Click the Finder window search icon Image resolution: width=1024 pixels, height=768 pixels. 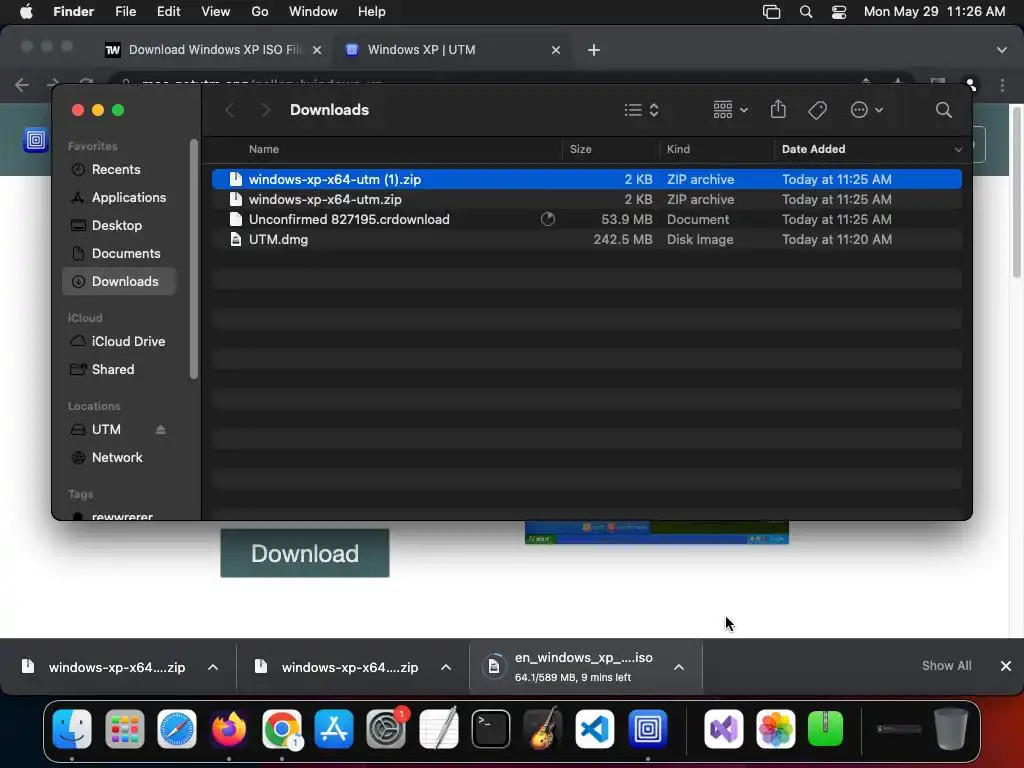pyautogui.click(x=943, y=110)
